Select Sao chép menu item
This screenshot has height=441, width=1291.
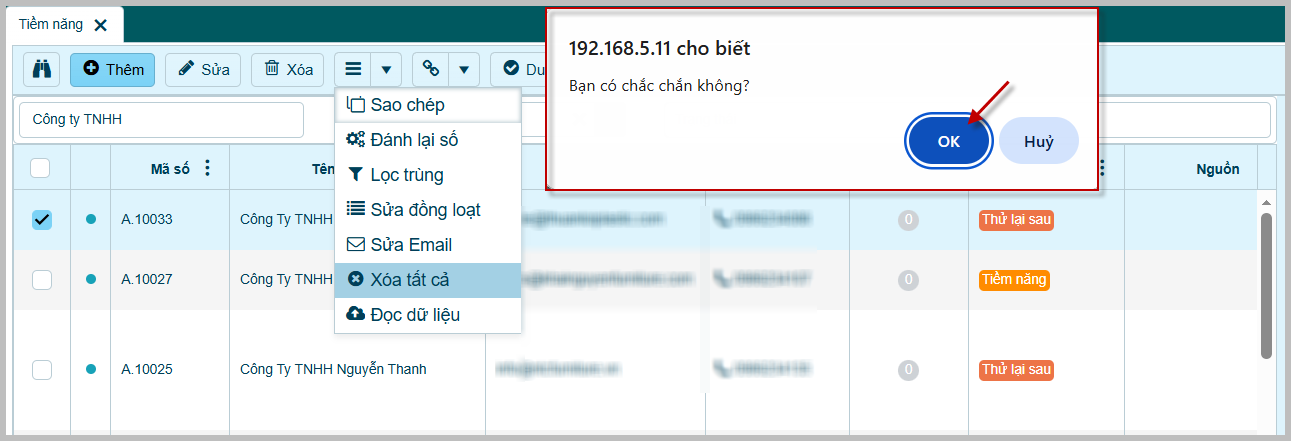(x=407, y=105)
